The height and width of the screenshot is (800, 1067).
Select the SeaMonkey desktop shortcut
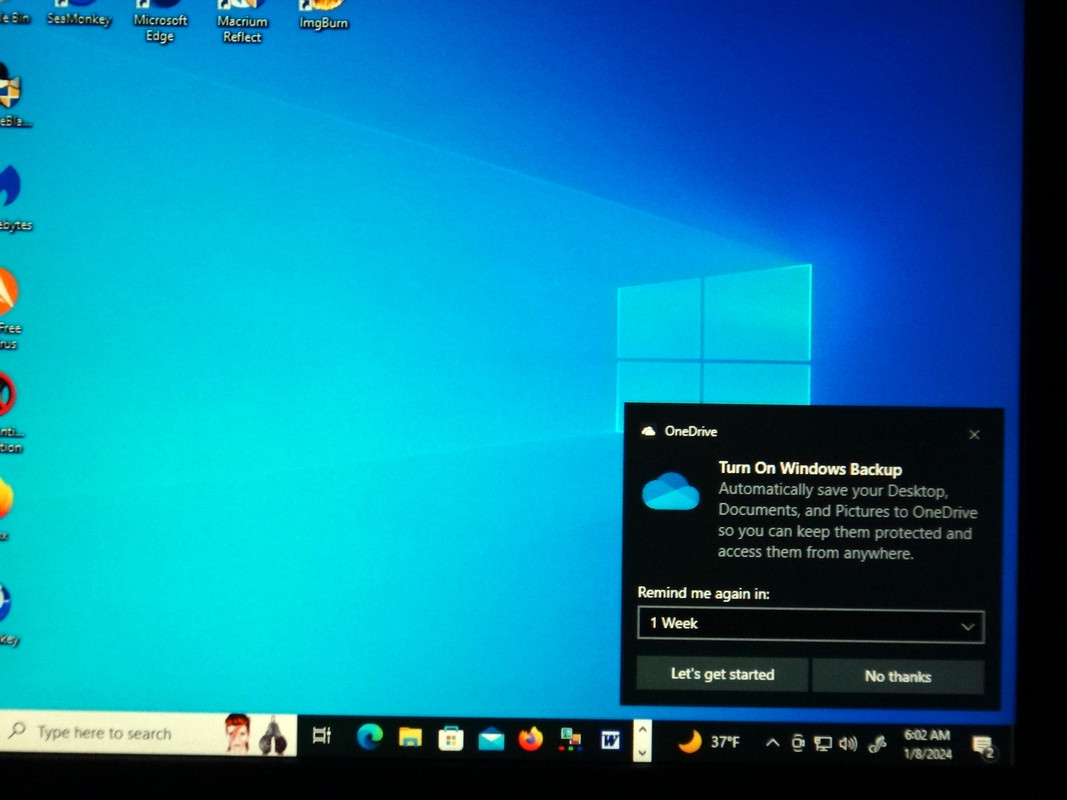[79, 14]
